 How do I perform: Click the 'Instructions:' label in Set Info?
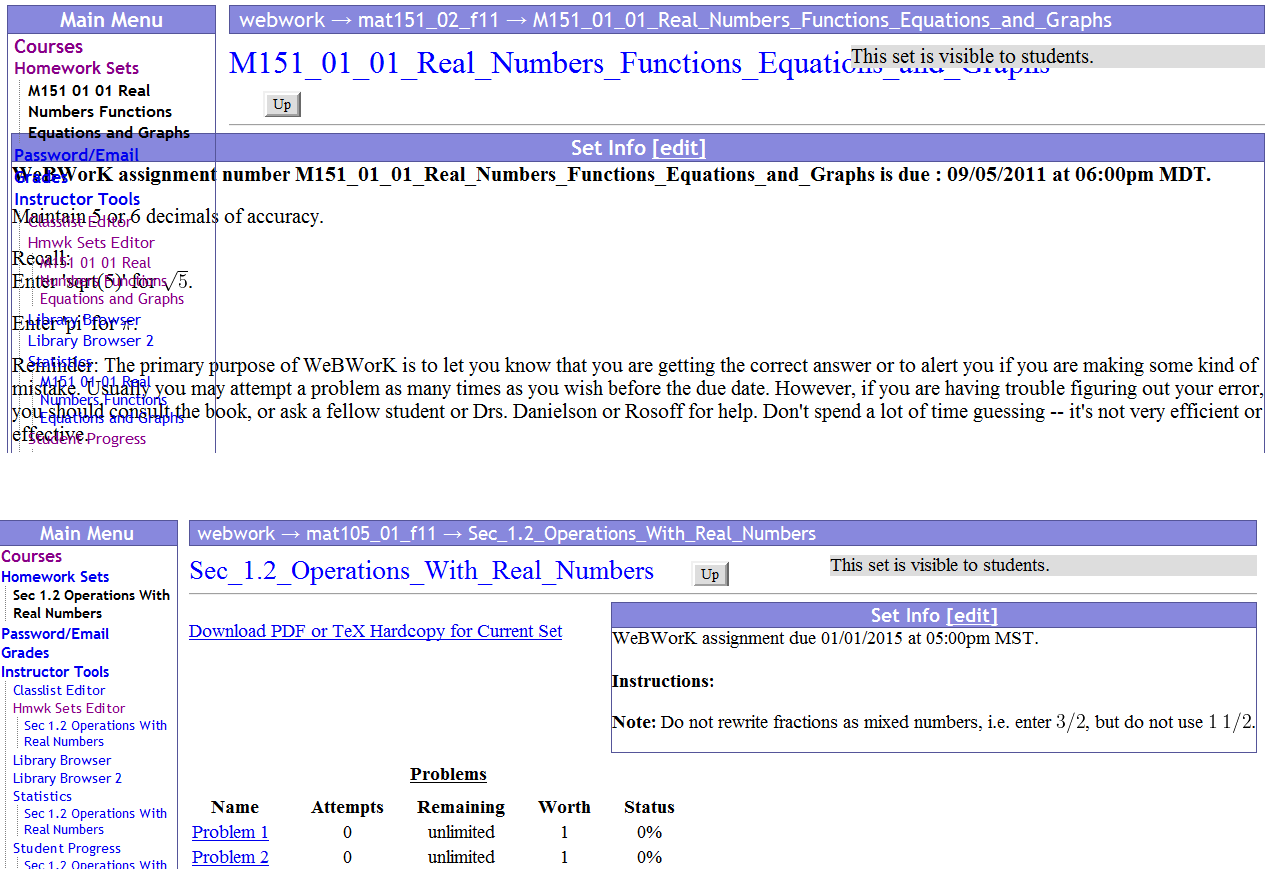pos(663,681)
